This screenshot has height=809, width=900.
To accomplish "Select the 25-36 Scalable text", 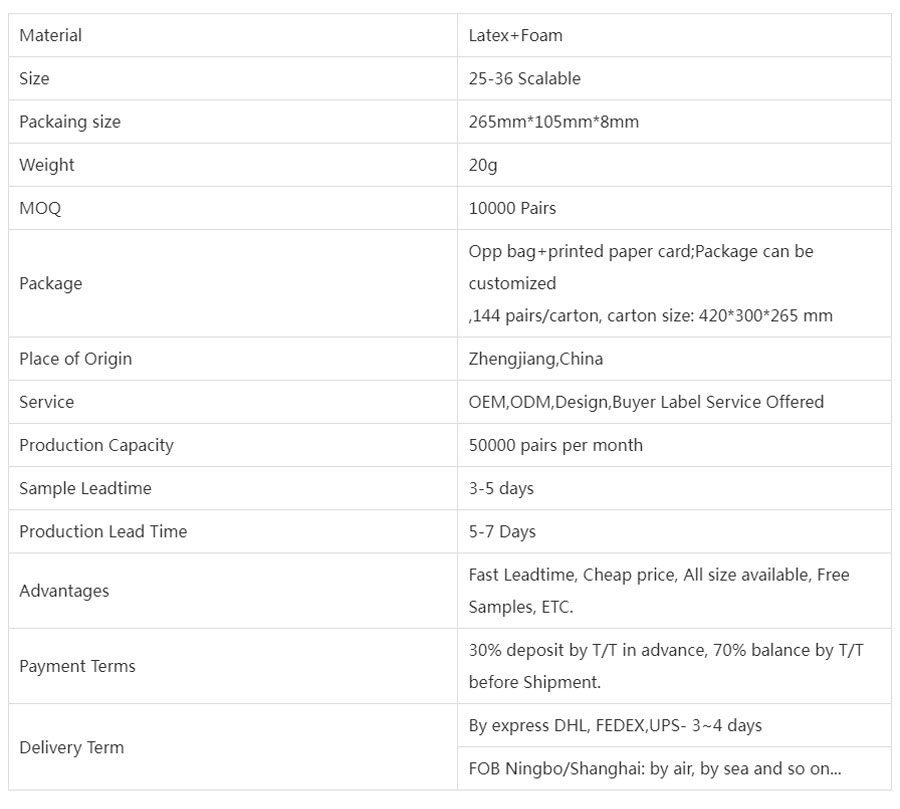I will [525, 79].
